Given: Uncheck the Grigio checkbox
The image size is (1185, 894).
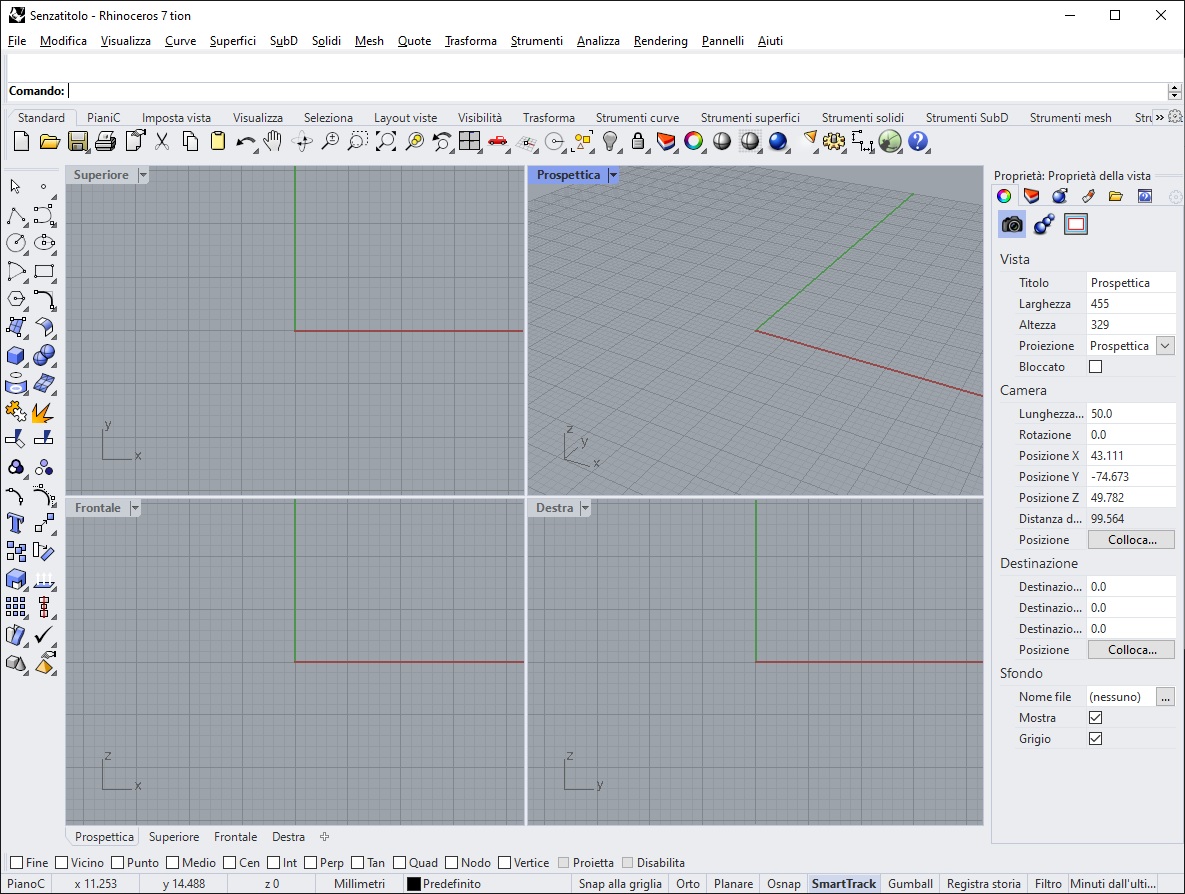Looking at the screenshot, I should point(1095,738).
